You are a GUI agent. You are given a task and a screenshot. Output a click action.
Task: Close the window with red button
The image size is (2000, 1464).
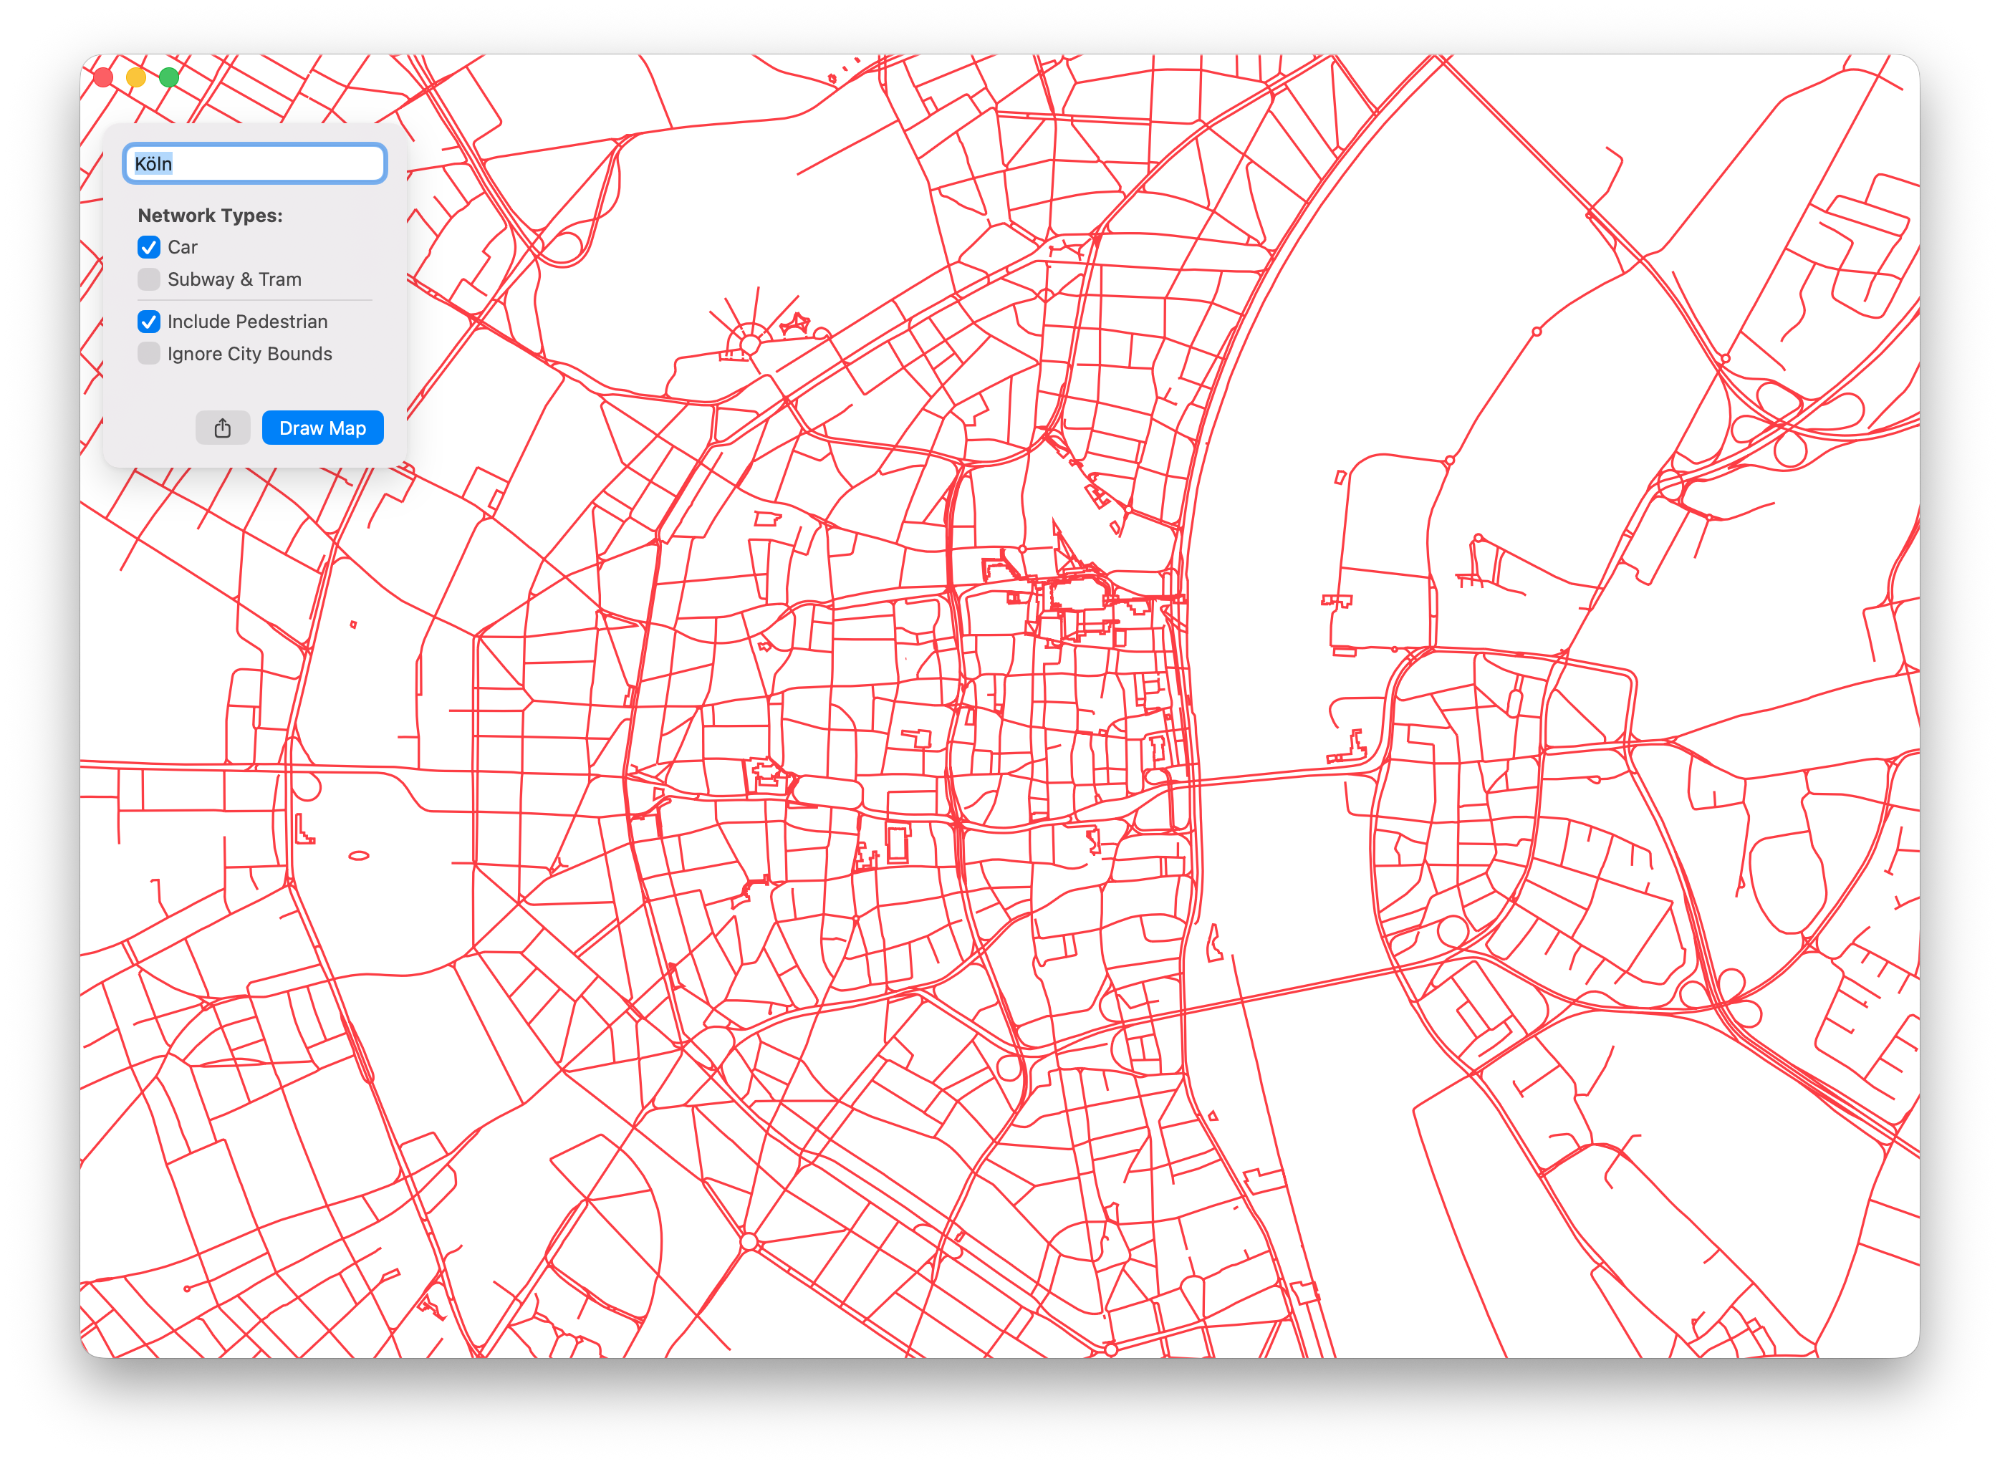[x=104, y=77]
